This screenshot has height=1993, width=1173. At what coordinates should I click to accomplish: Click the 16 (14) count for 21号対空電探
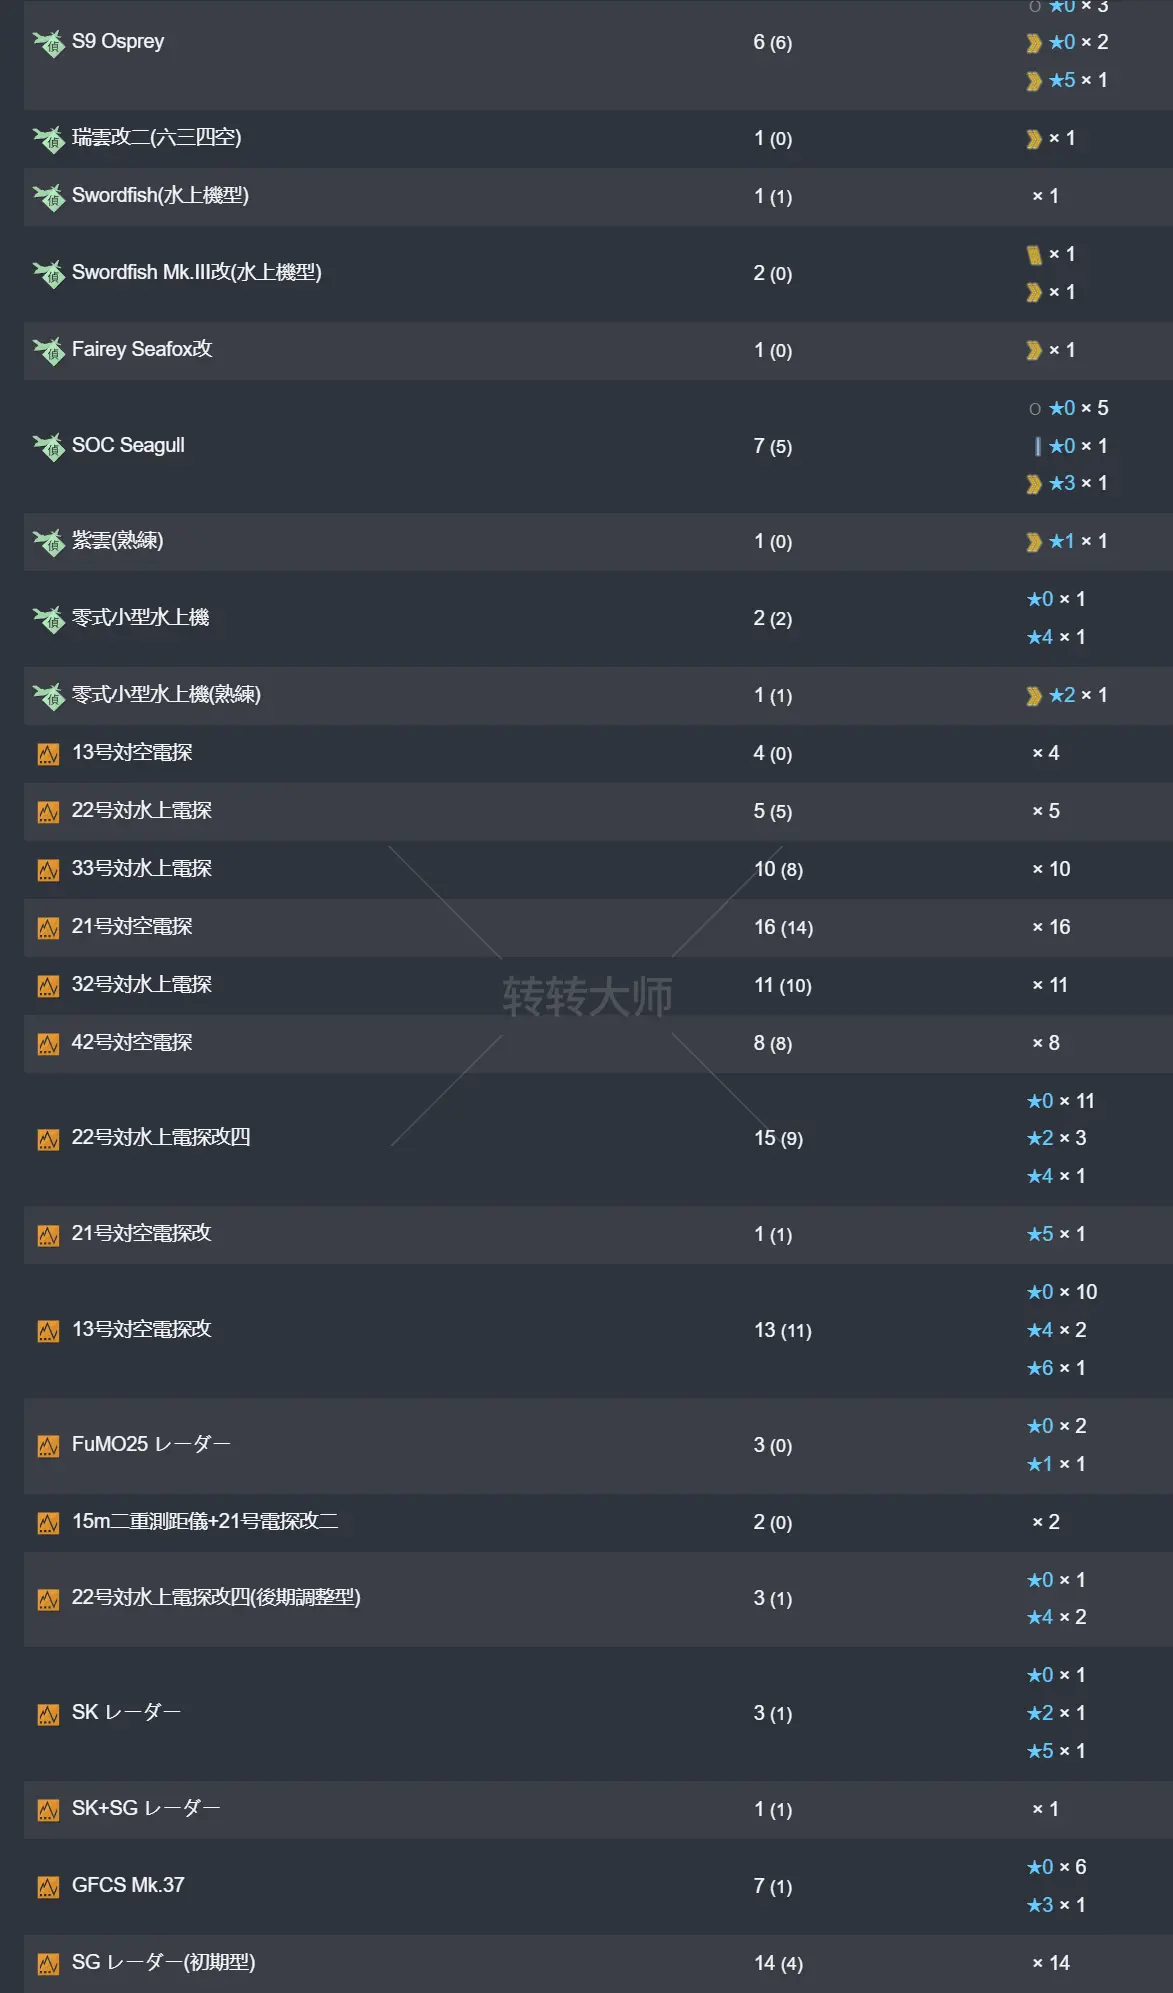pyautogui.click(x=783, y=928)
